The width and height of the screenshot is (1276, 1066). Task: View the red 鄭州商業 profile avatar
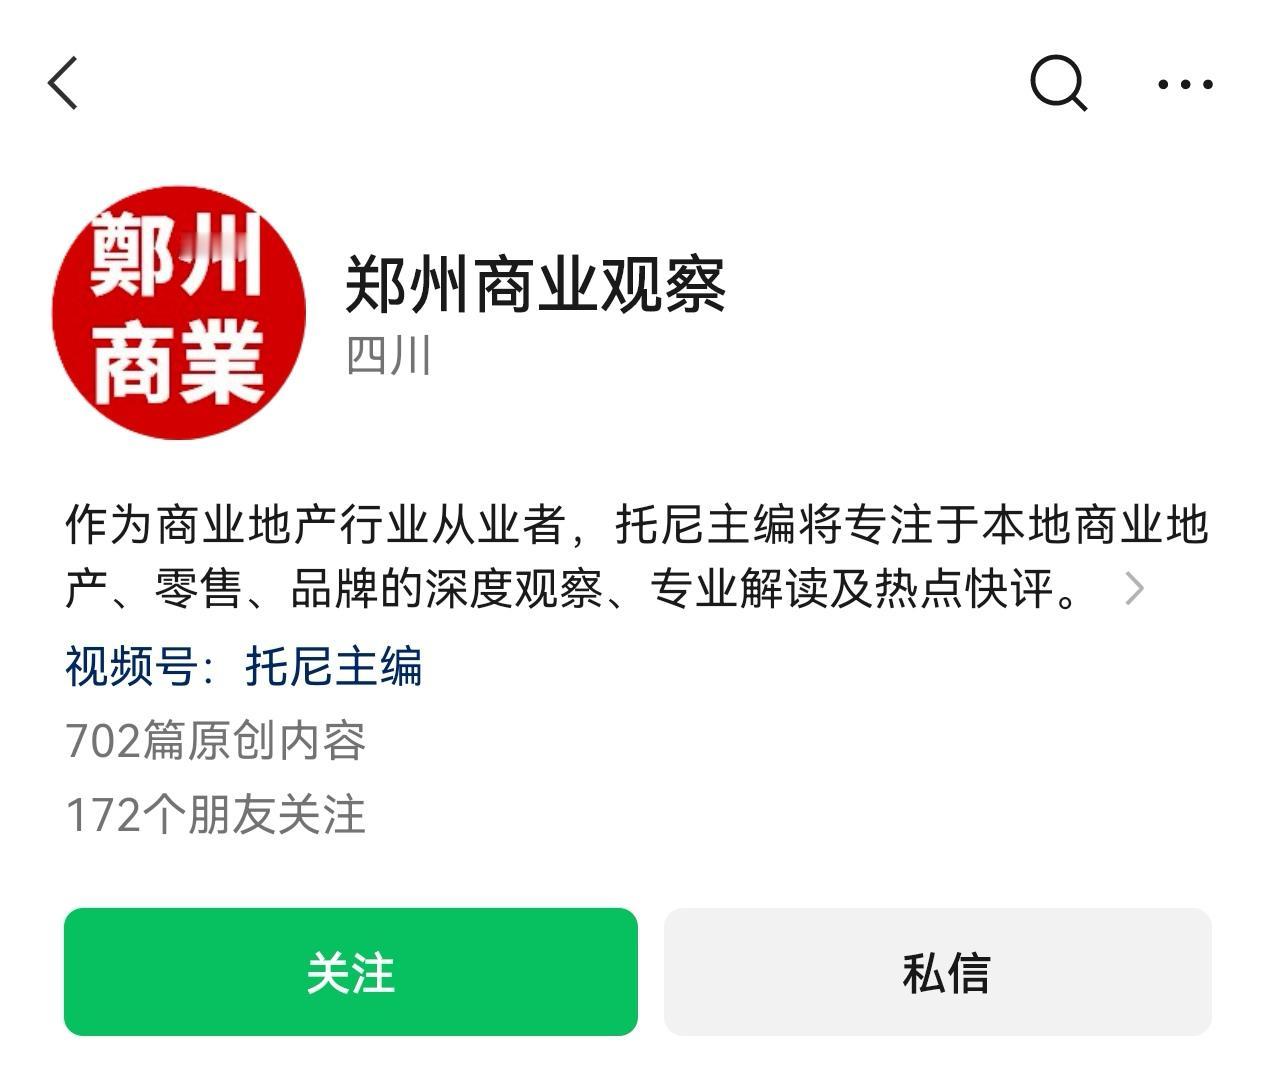point(178,312)
